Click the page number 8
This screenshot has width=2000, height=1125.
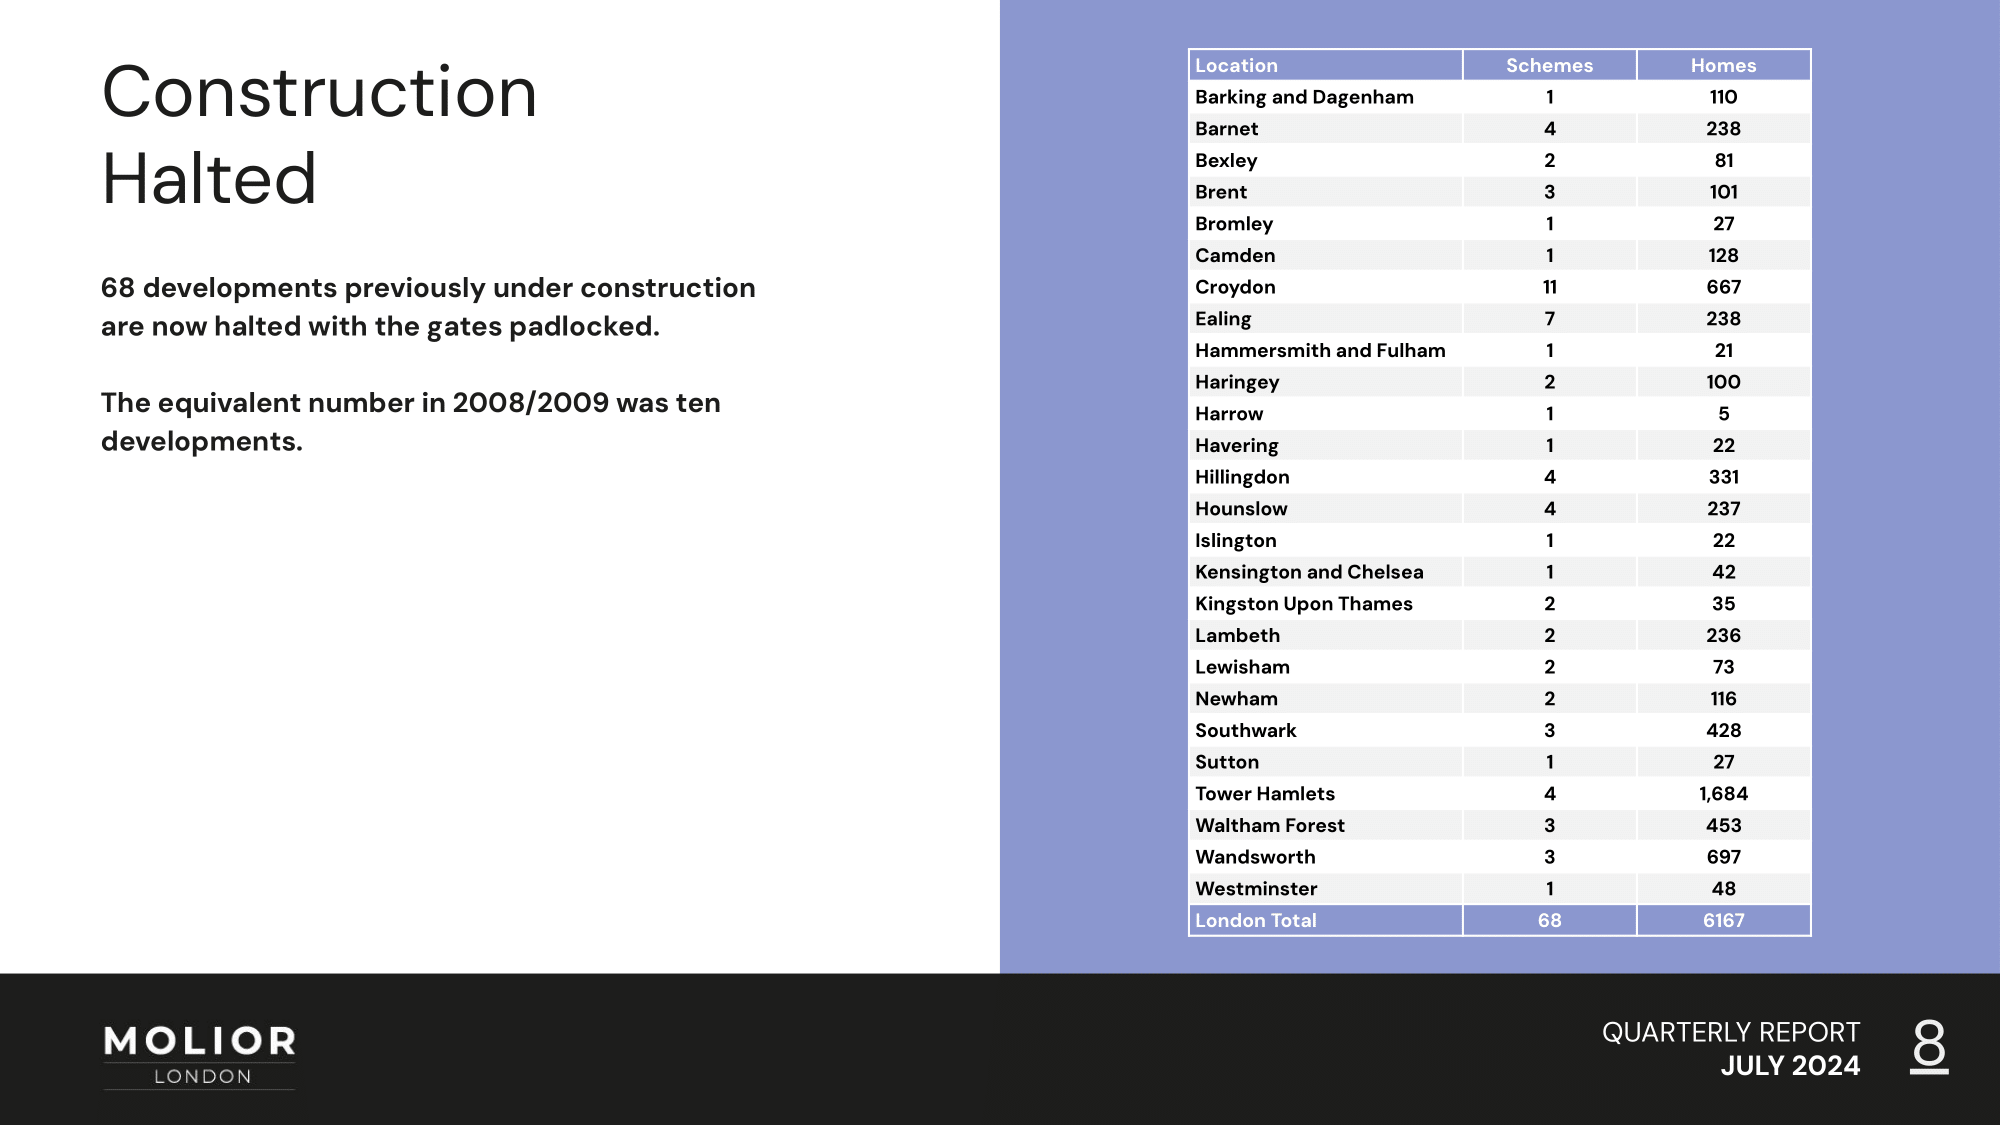(1929, 1046)
